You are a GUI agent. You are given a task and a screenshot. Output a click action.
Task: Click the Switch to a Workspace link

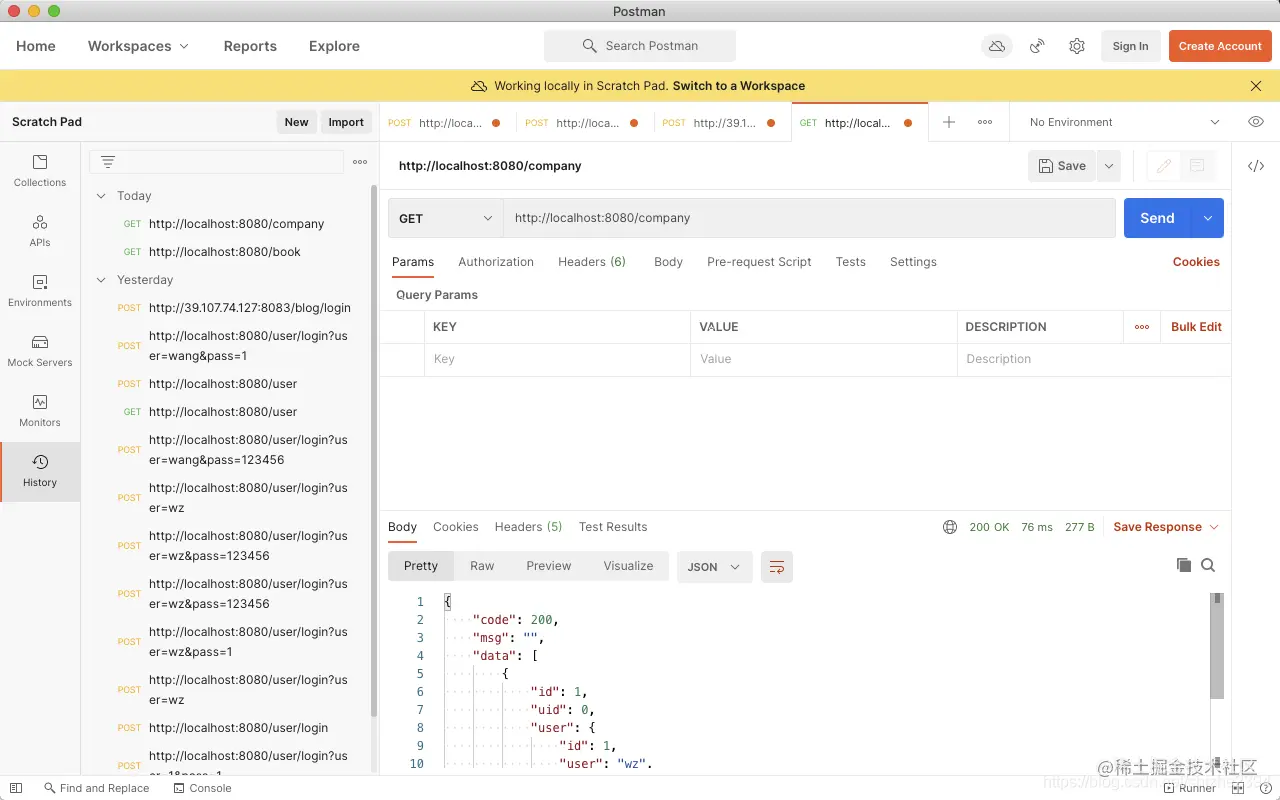(x=739, y=86)
